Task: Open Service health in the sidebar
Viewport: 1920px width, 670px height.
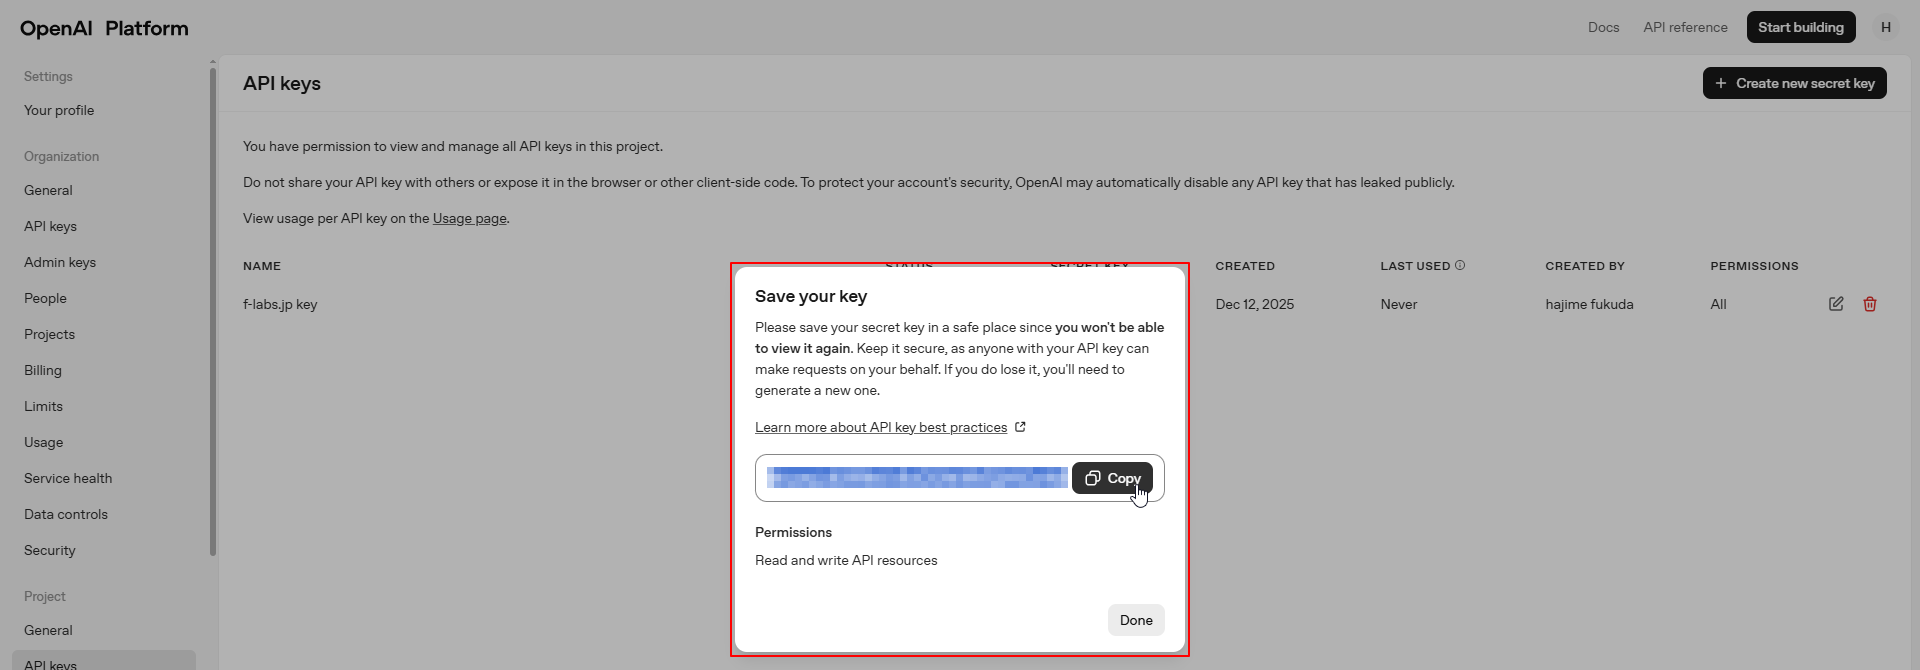Action: click(x=68, y=478)
